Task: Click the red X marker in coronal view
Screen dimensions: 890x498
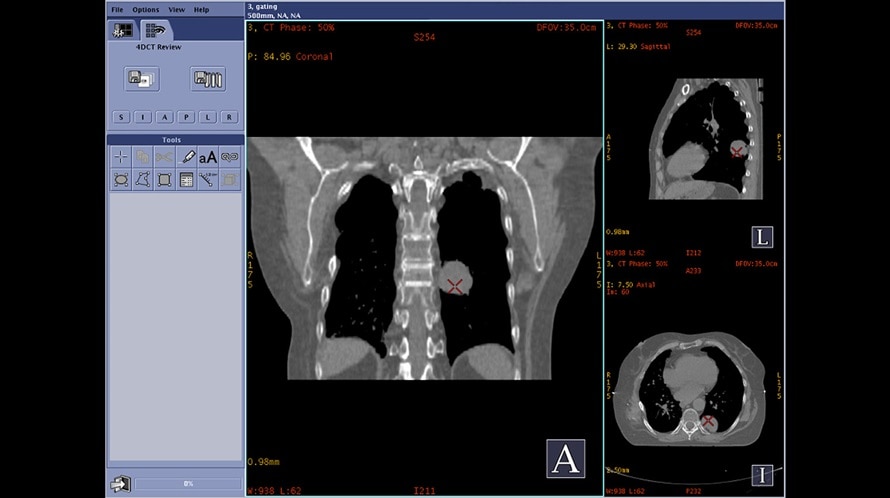Action: (x=455, y=286)
